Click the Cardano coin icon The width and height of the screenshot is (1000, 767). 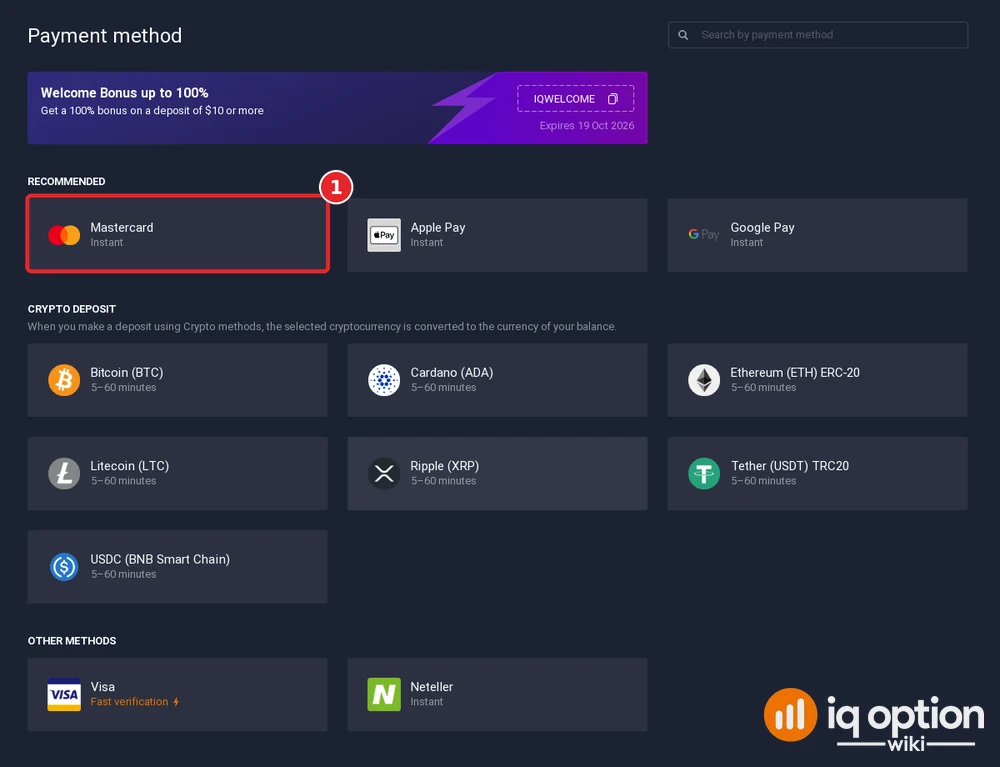[384, 380]
